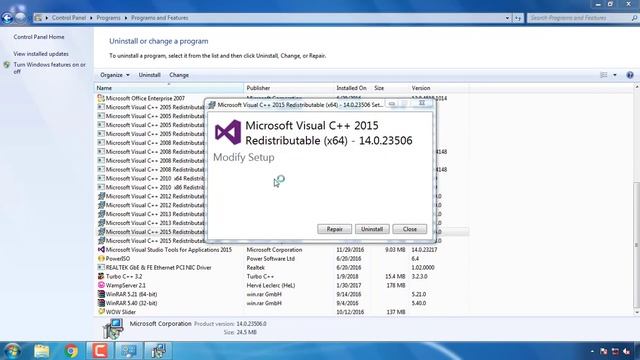Sort list by Publisher column header
Viewport: 640px width, 360px height.
click(x=289, y=88)
